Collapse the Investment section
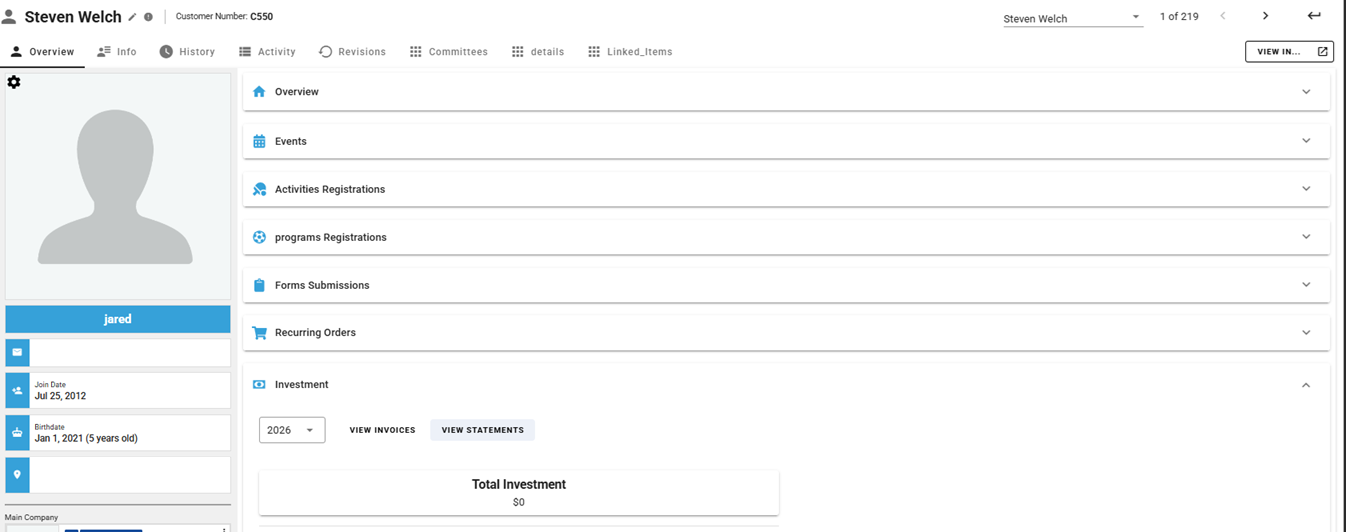Screen dimensions: 1346x532 (x=1306, y=385)
